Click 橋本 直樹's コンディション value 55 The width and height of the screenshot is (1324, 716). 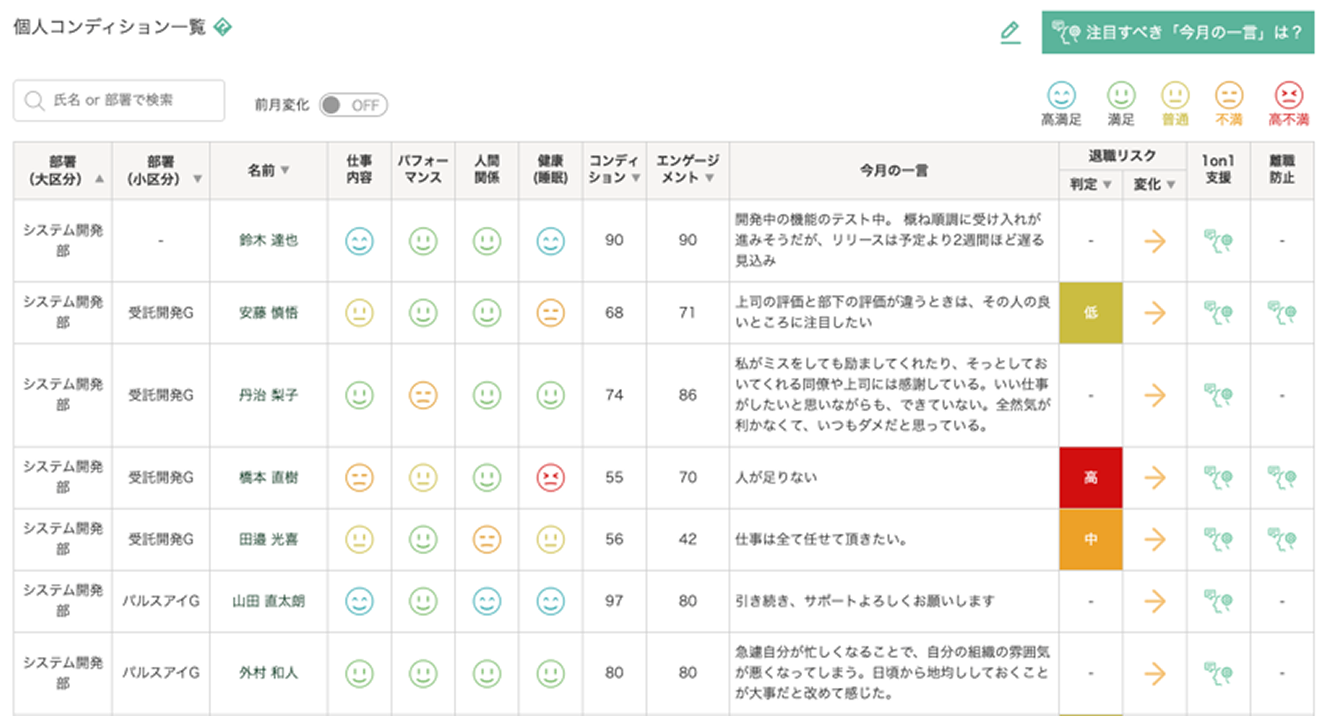click(x=614, y=478)
